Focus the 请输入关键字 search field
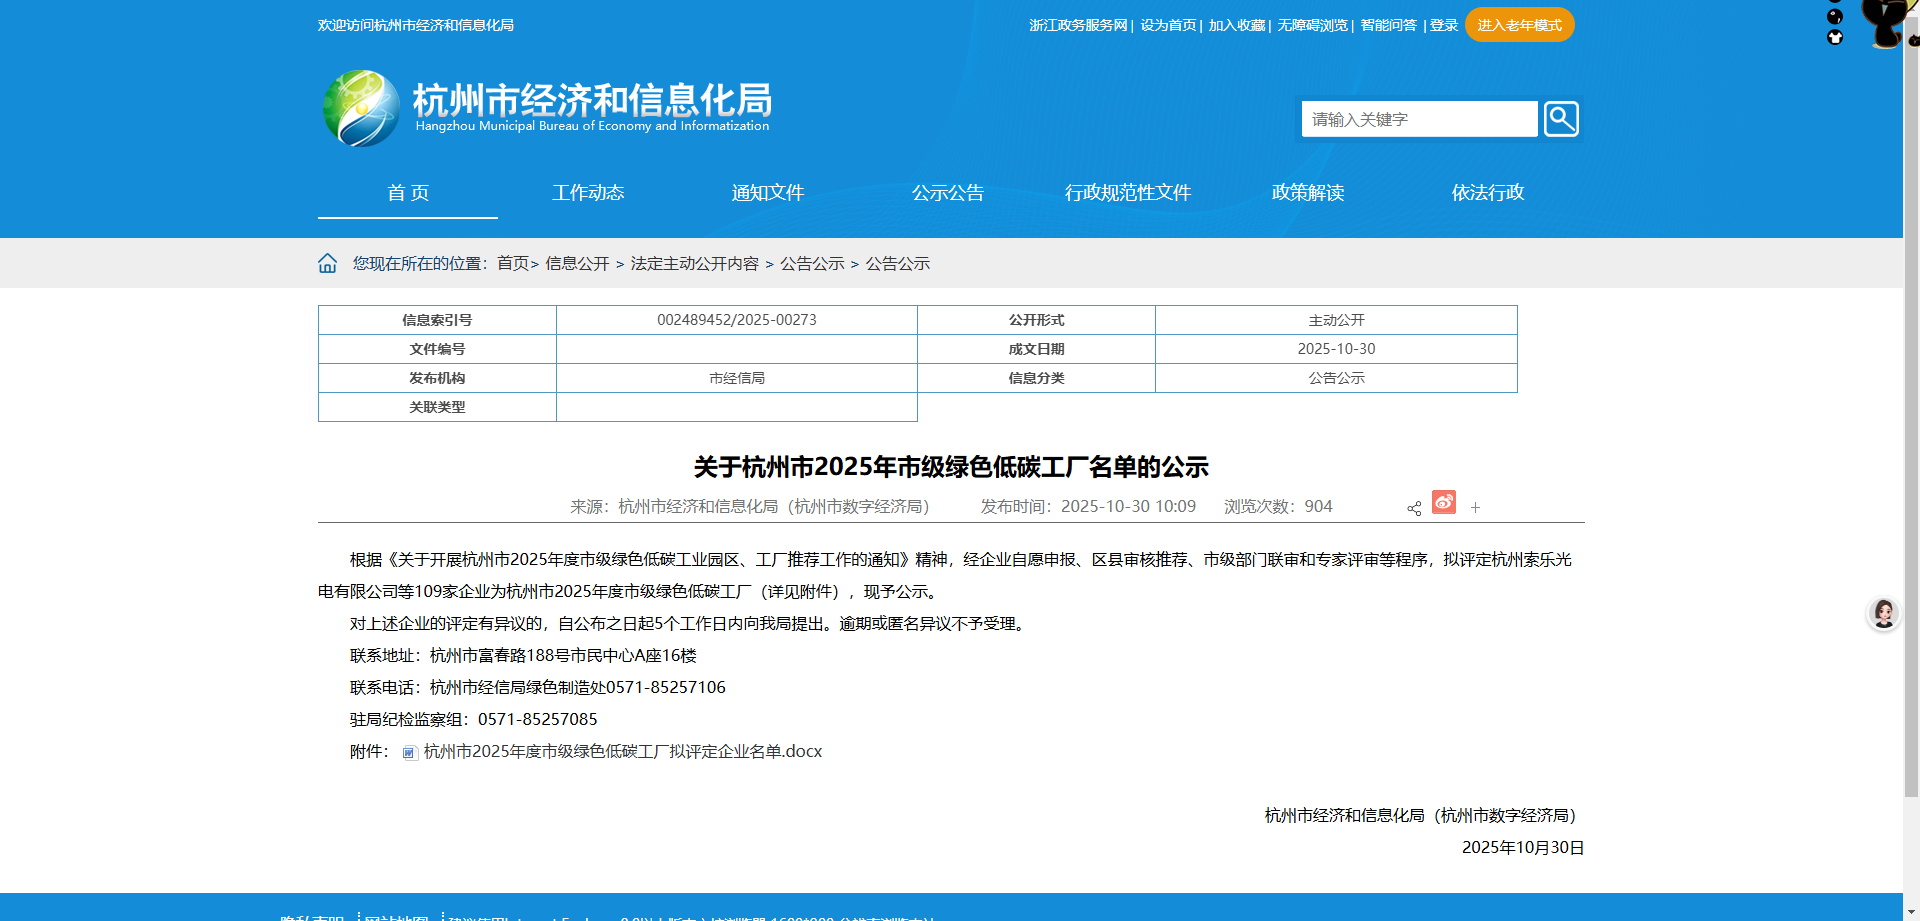This screenshot has width=1920, height=921. tap(1418, 119)
